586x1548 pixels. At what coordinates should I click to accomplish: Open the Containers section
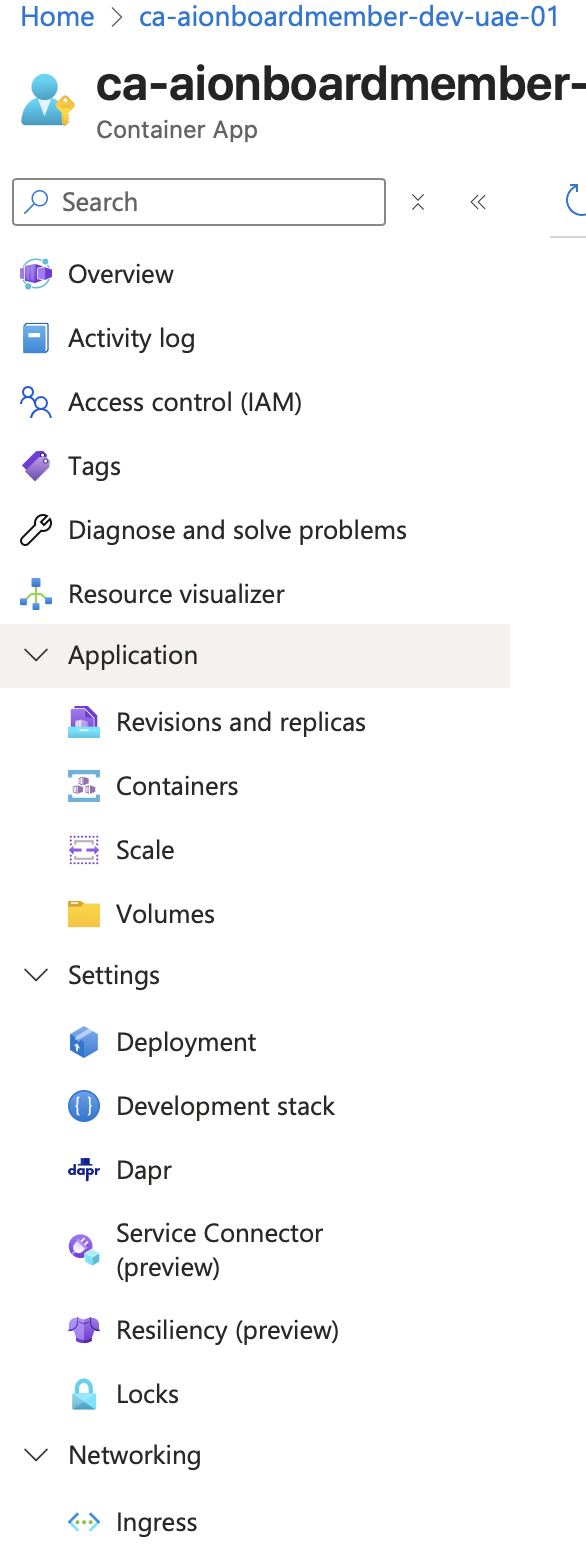point(177,785)
